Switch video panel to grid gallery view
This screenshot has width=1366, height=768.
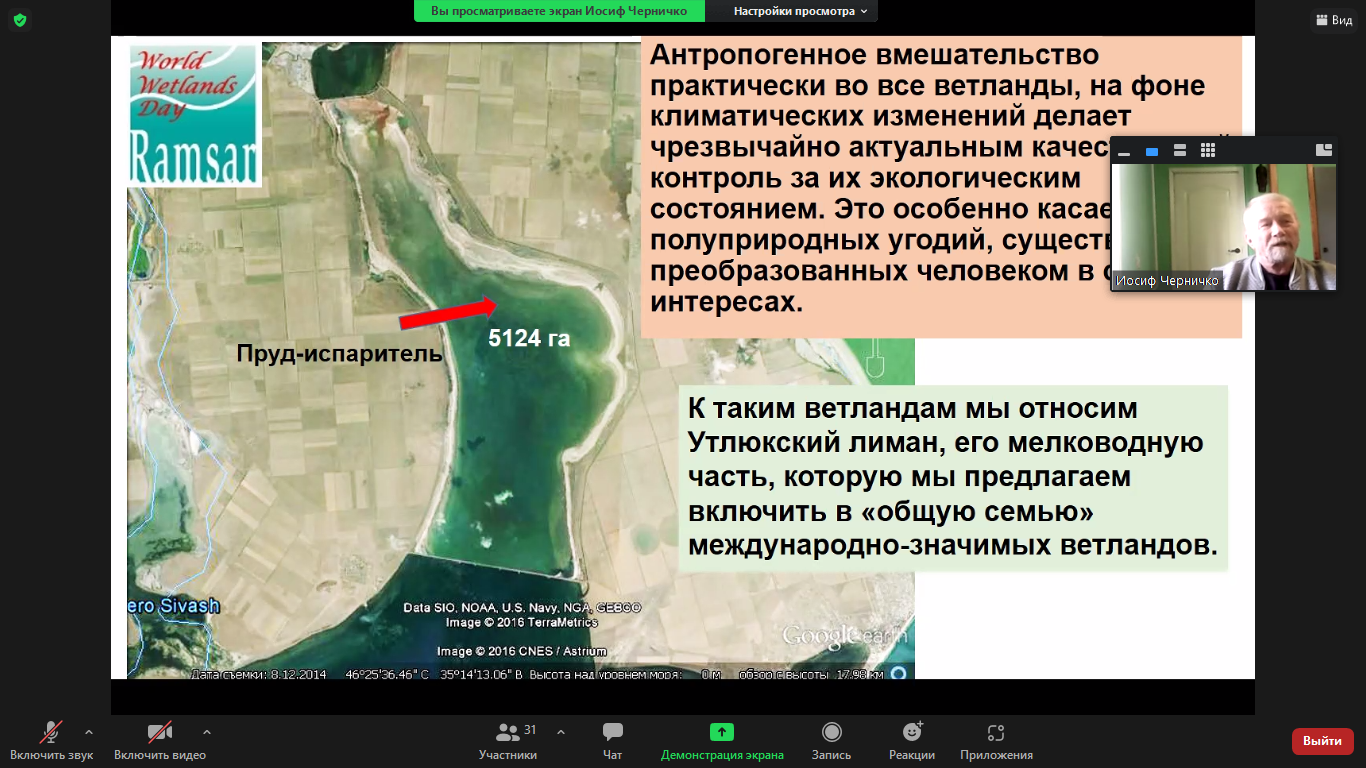point(1207,151)
